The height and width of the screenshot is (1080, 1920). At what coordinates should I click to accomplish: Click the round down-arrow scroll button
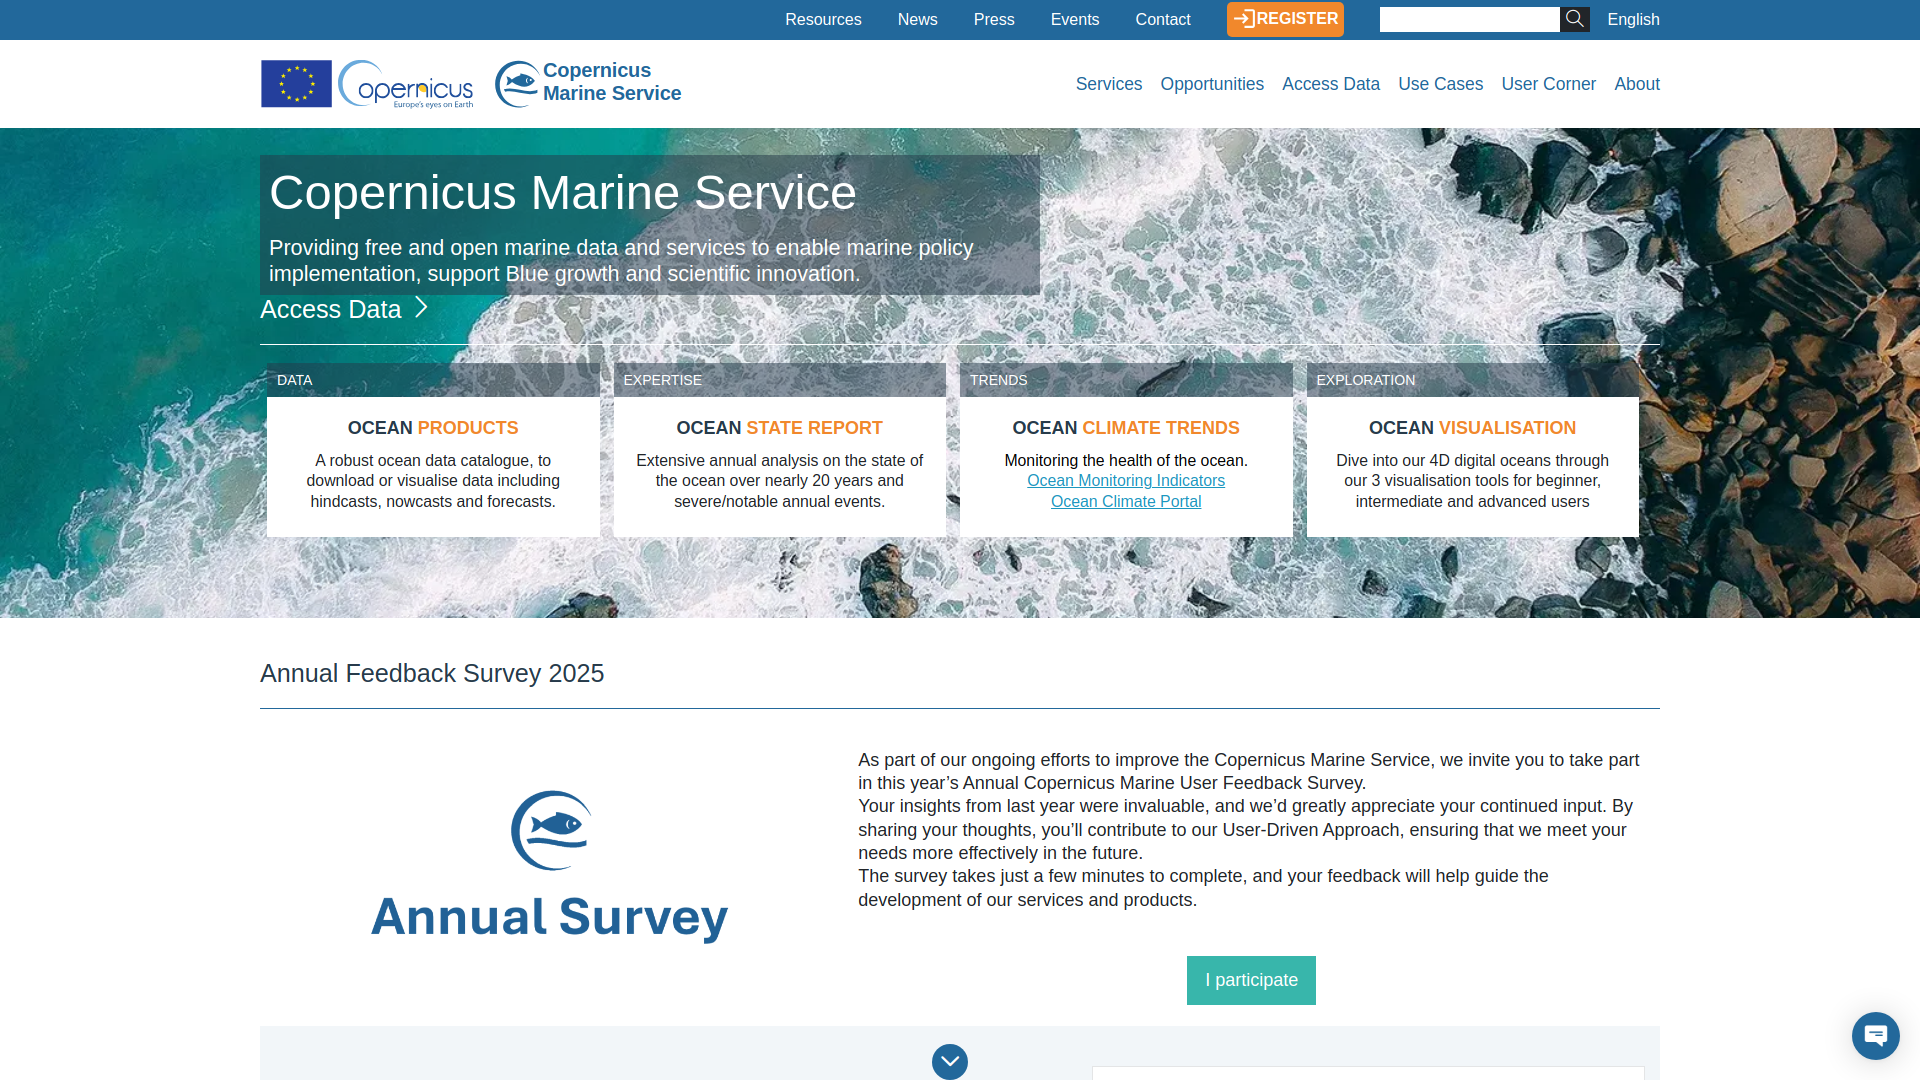click(950, 1061)
